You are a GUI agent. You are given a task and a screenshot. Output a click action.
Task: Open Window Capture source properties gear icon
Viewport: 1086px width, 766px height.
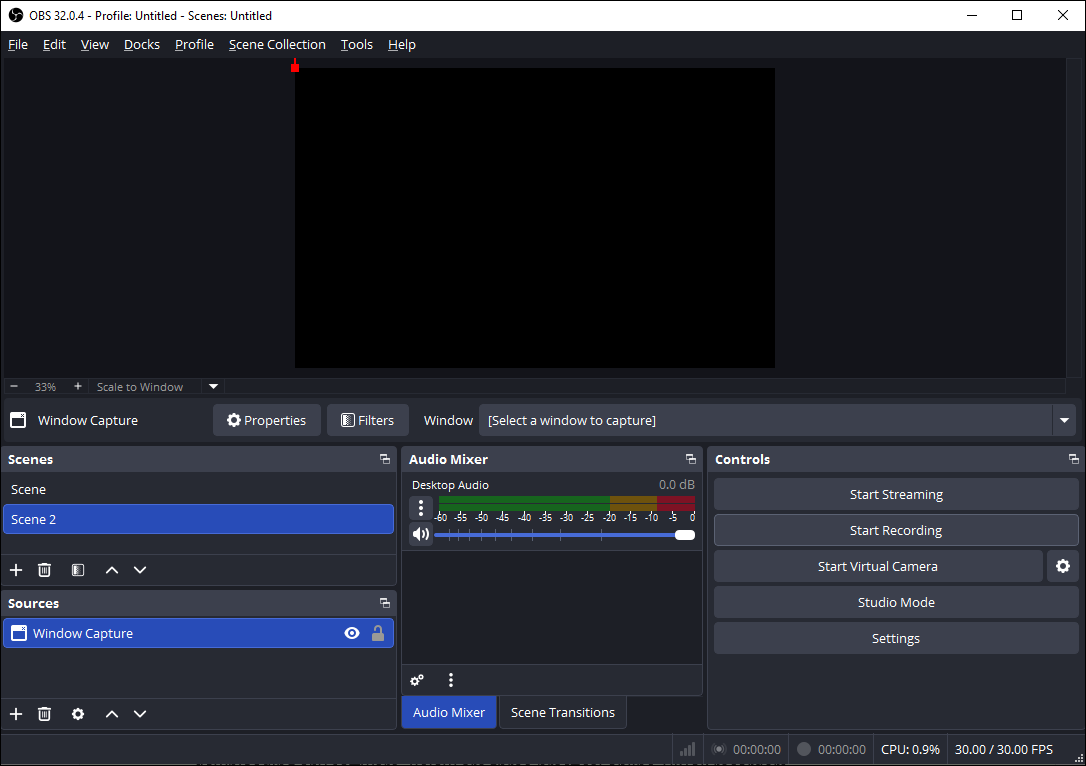click(77, 714)
